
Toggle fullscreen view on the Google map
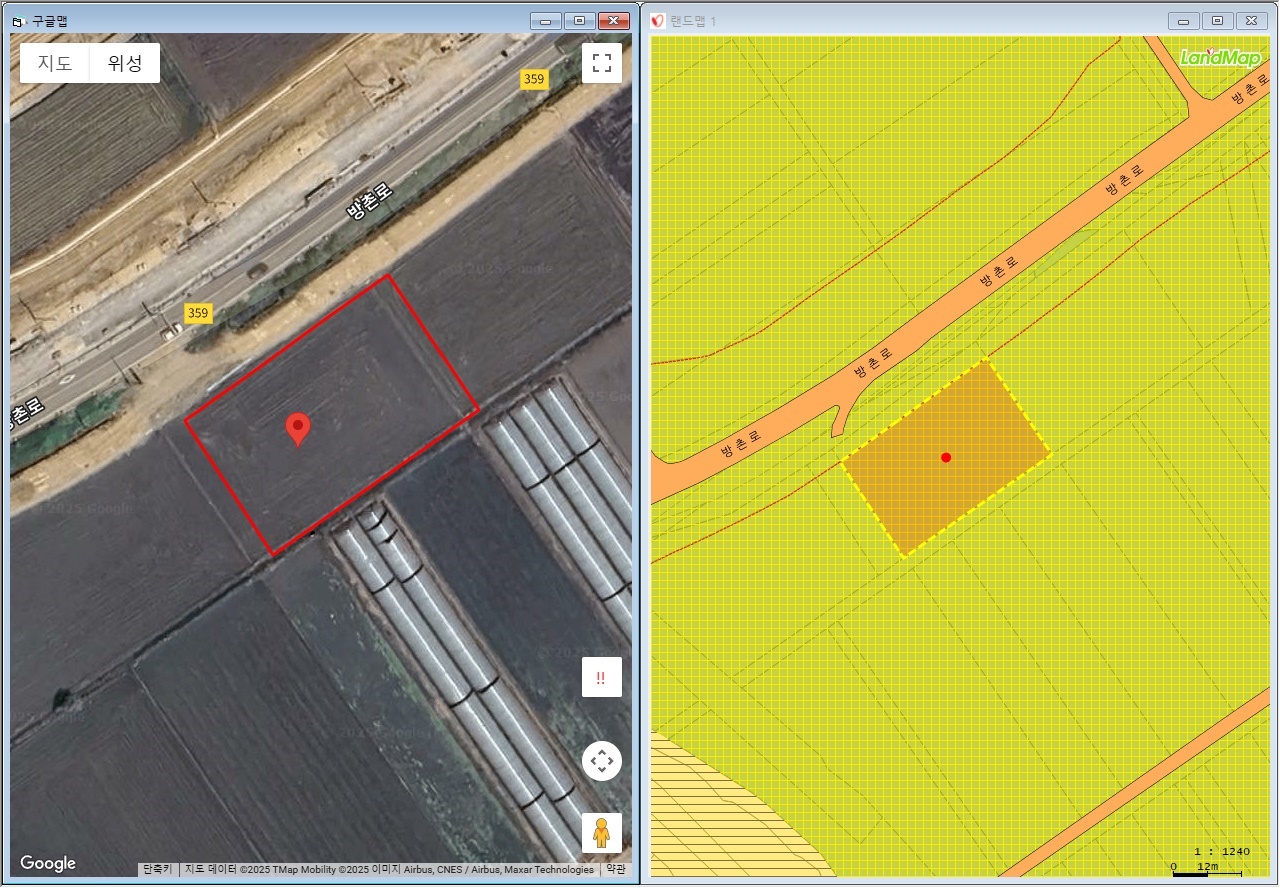click(601, 63)
